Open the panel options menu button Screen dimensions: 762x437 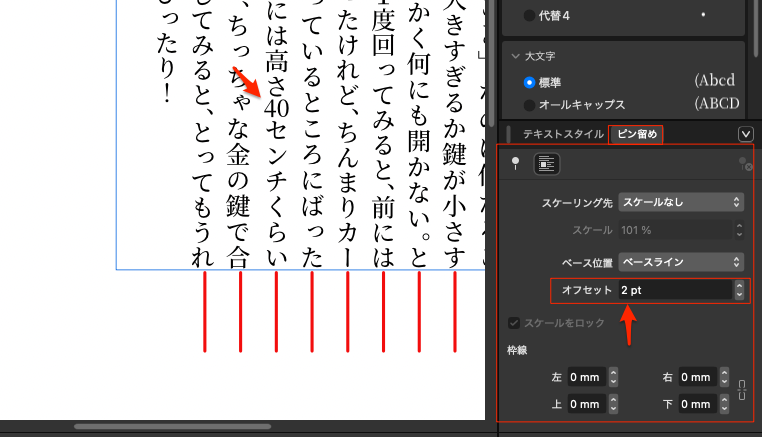(x=745, y=134)
